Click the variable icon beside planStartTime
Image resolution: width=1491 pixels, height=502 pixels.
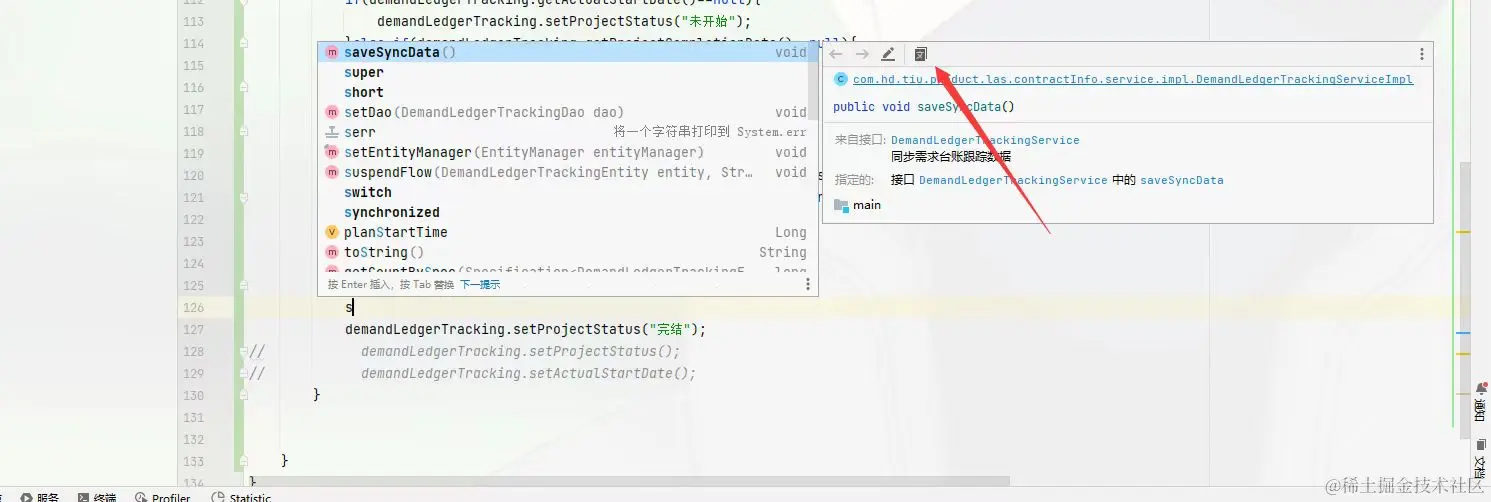point(332,232)
